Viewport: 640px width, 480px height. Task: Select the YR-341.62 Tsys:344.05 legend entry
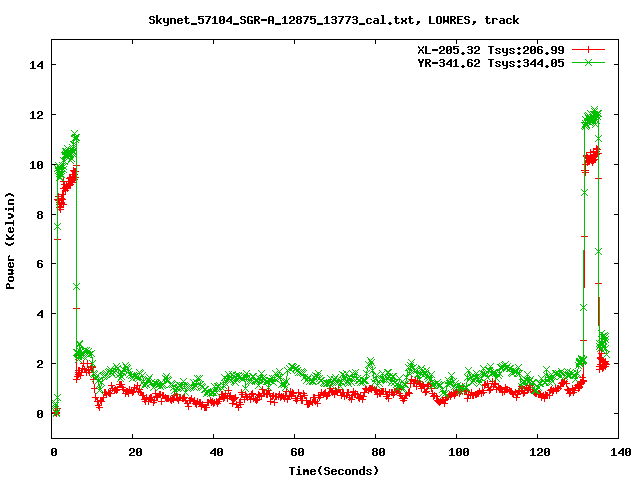[491, 63]
